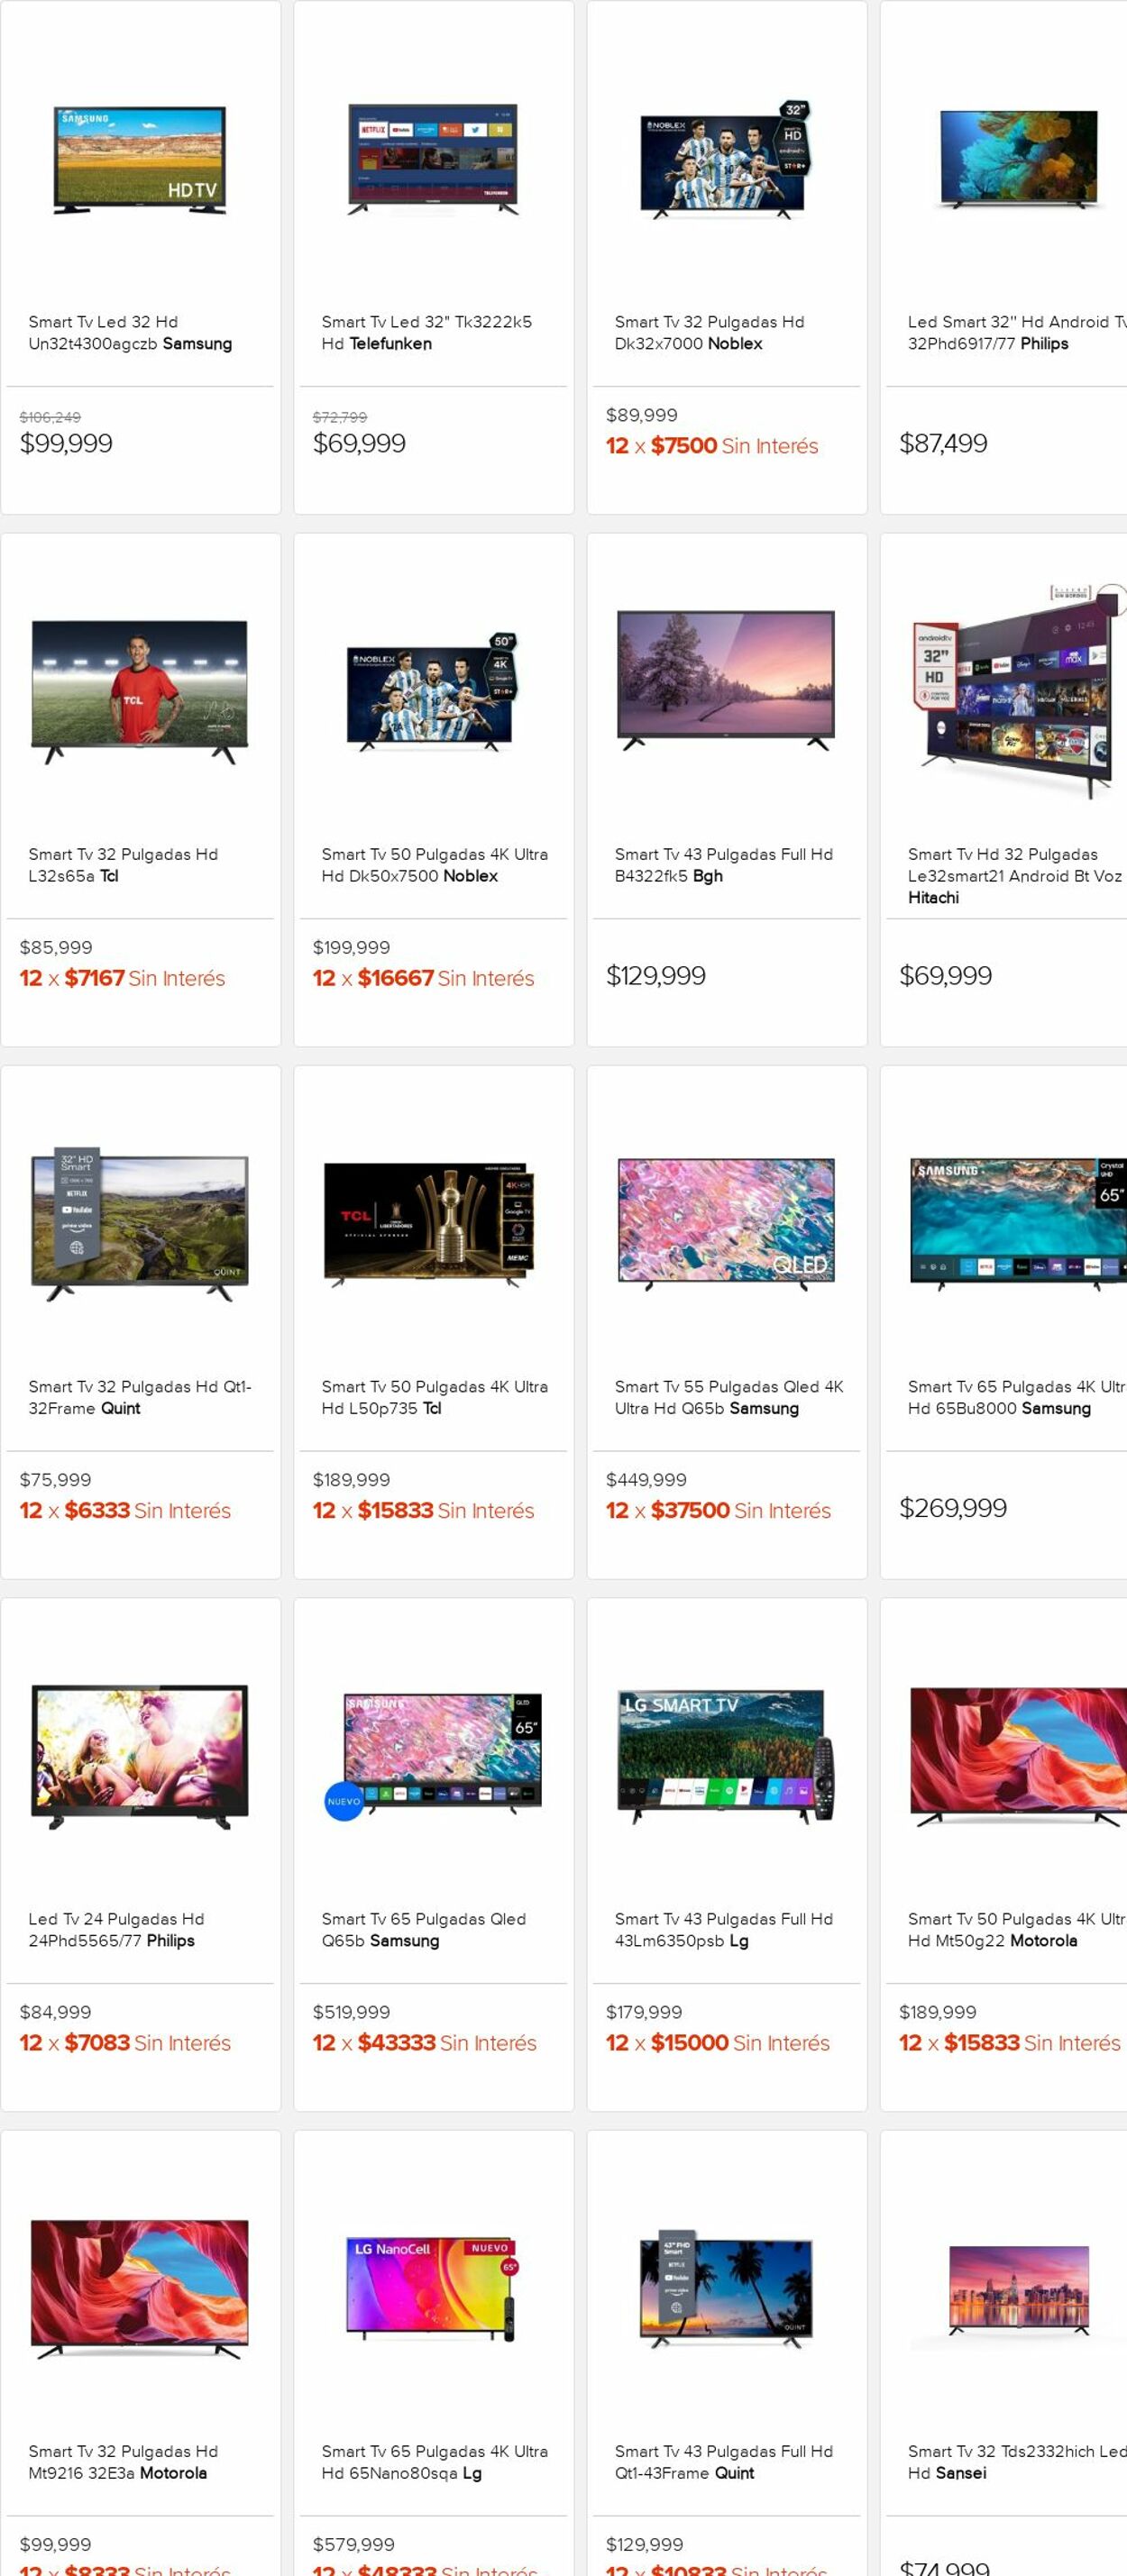Image resolution: width=1127 pixels, height=2576 pixels.
Task: Select the $99,999 price on Samsung 32
Action: point(66,443)
